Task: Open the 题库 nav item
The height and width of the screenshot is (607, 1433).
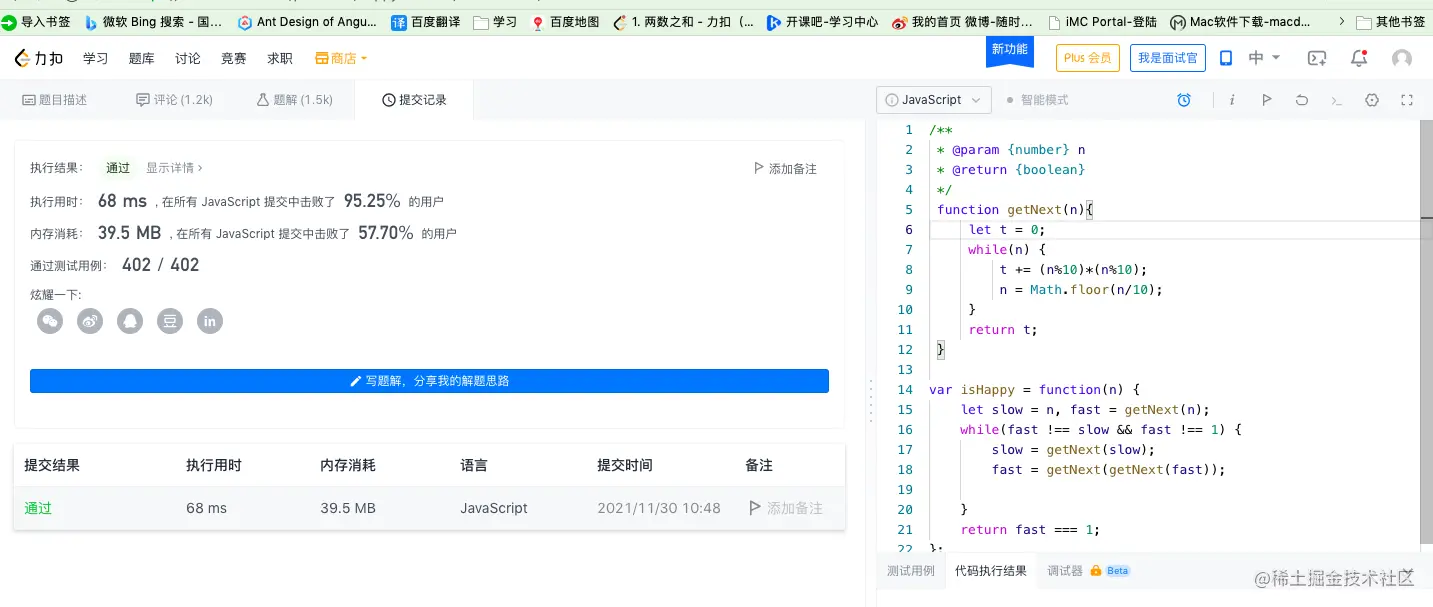Action: click(x=142, y=59)
